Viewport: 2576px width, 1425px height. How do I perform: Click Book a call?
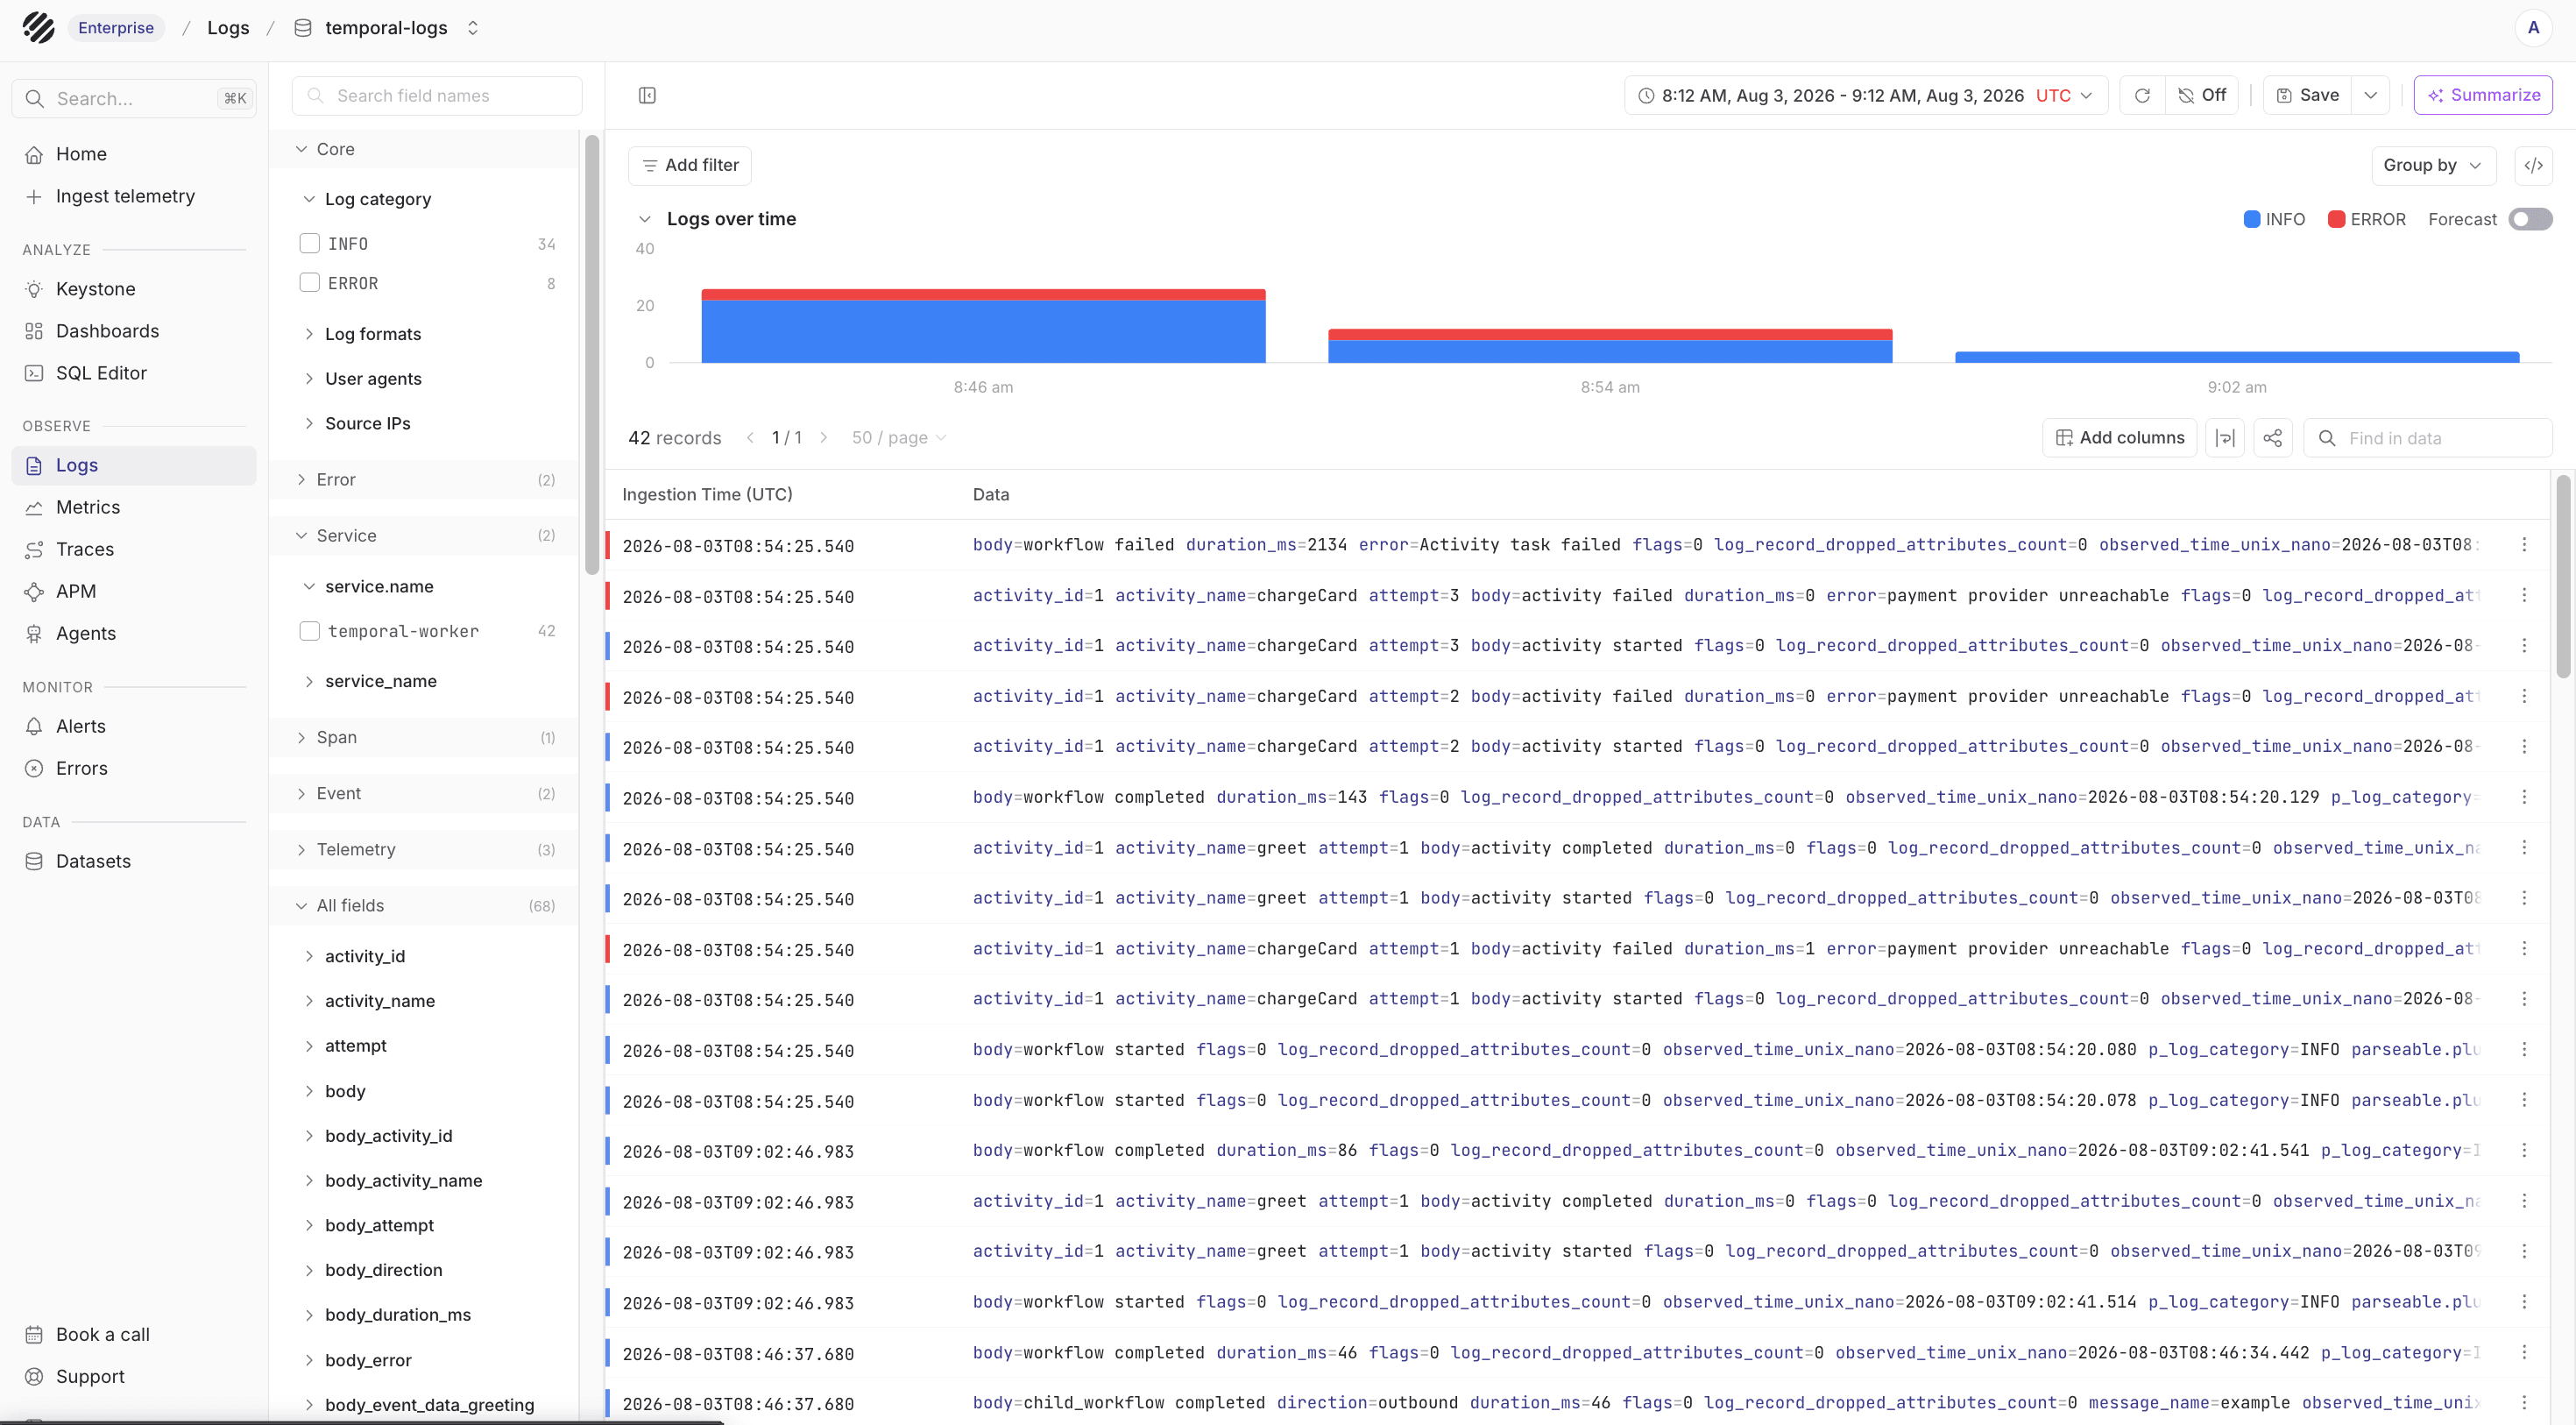tap(134, 1334)
